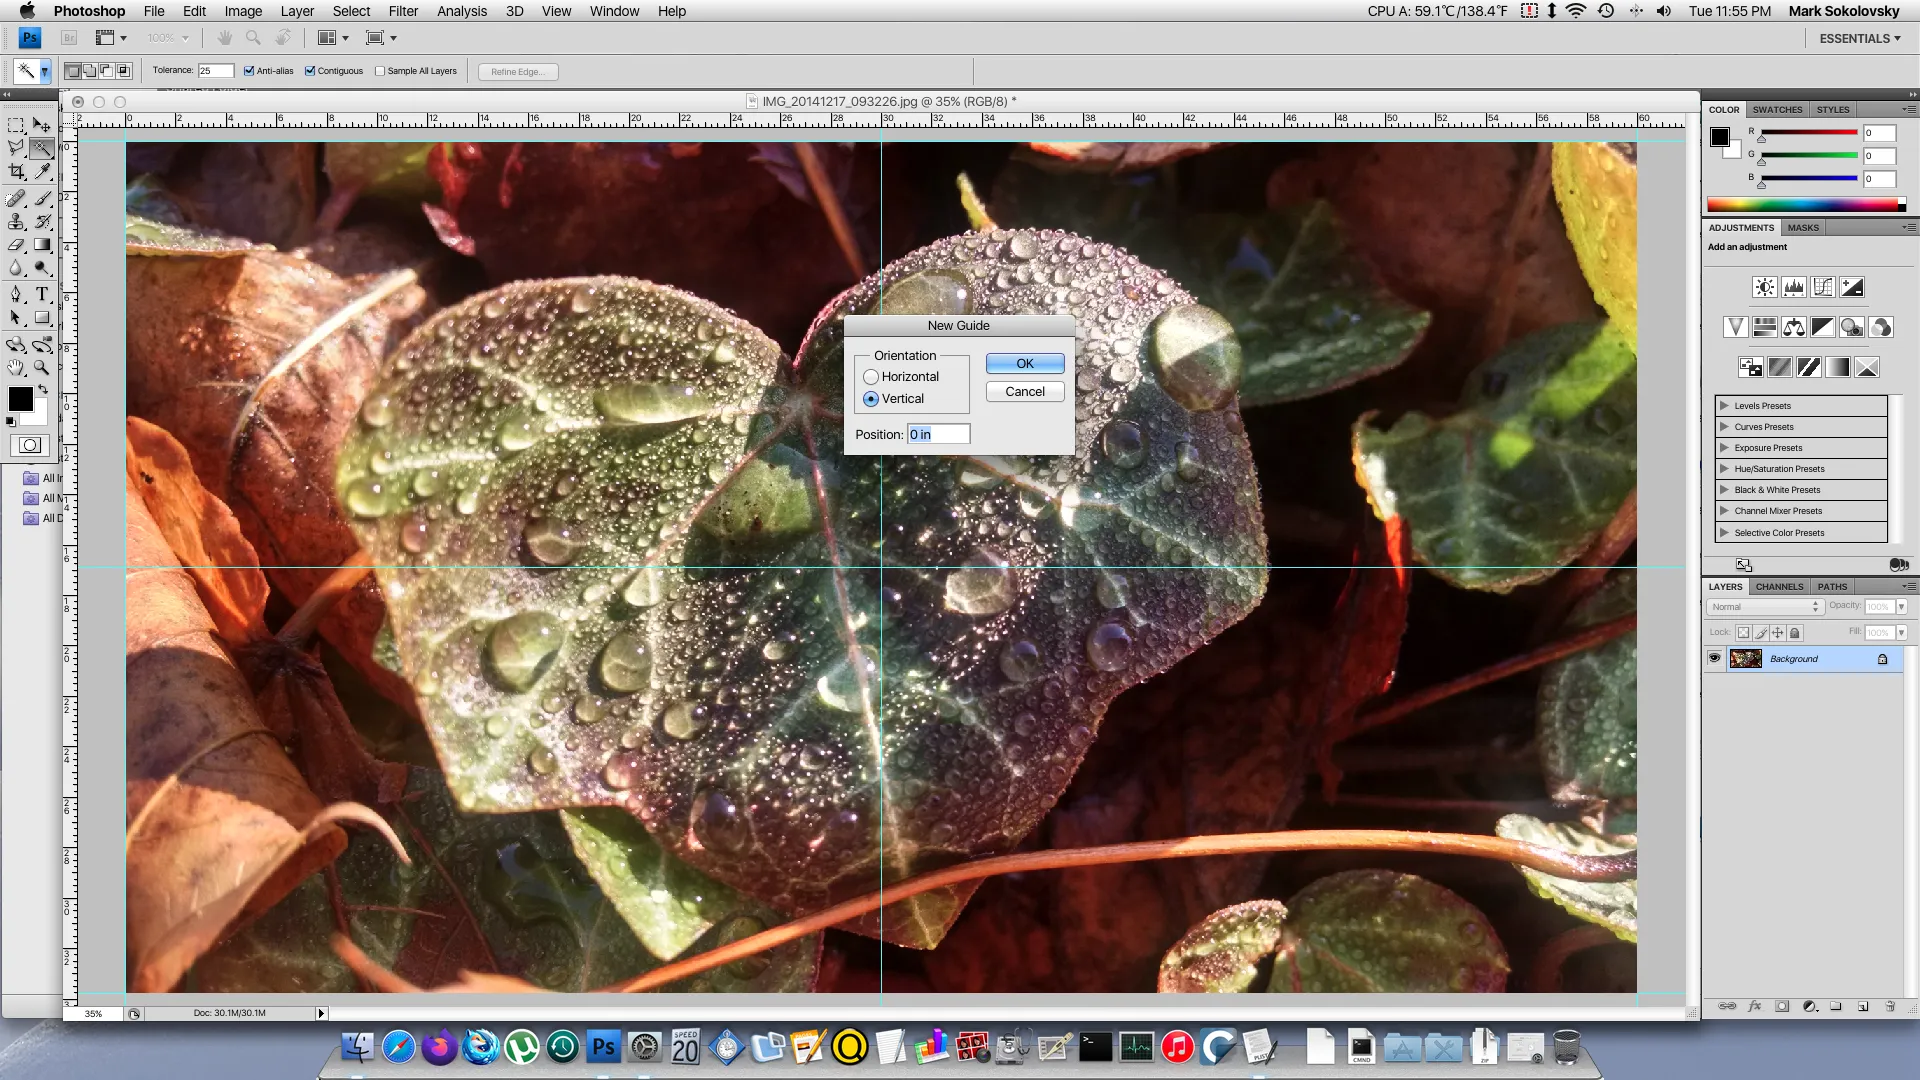Image resolution: width=1920 pixels, height=1080 pixels.
Task: Choose the Clone Stamp tool
Action: pos(17,222)
